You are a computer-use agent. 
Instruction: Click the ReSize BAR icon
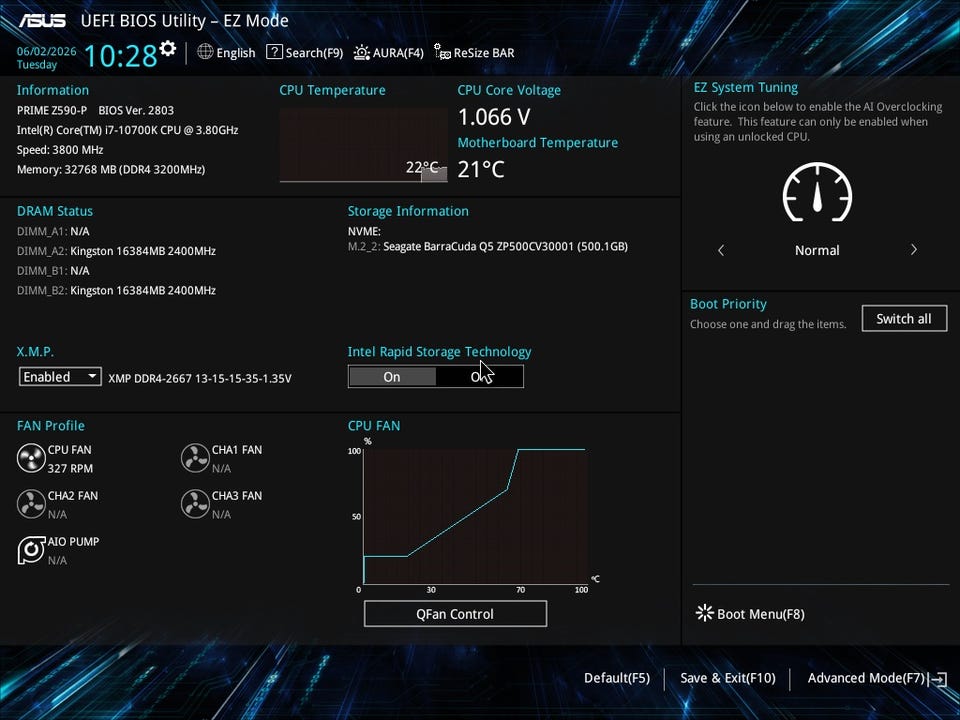[442, 52]
